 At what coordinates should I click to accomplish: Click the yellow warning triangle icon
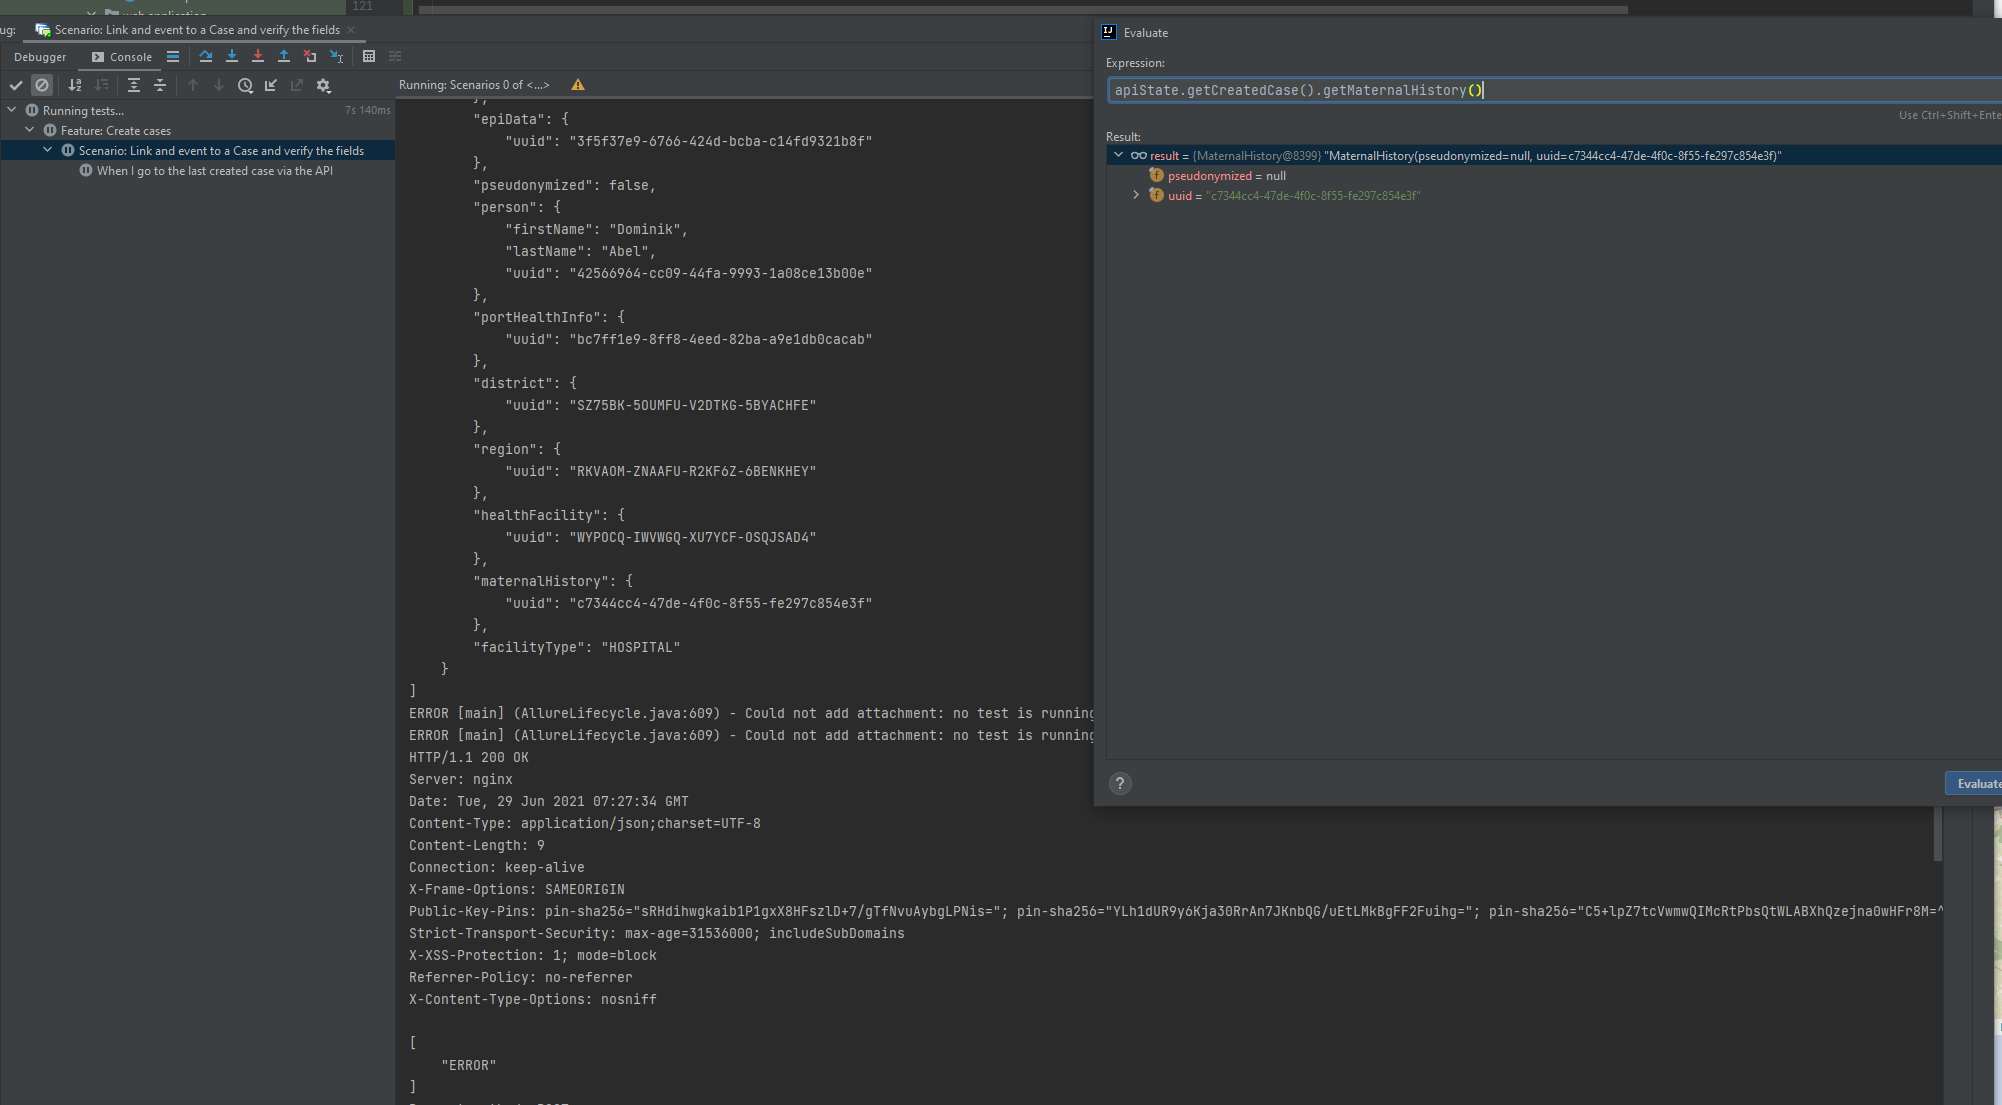(x=578, y=85)
